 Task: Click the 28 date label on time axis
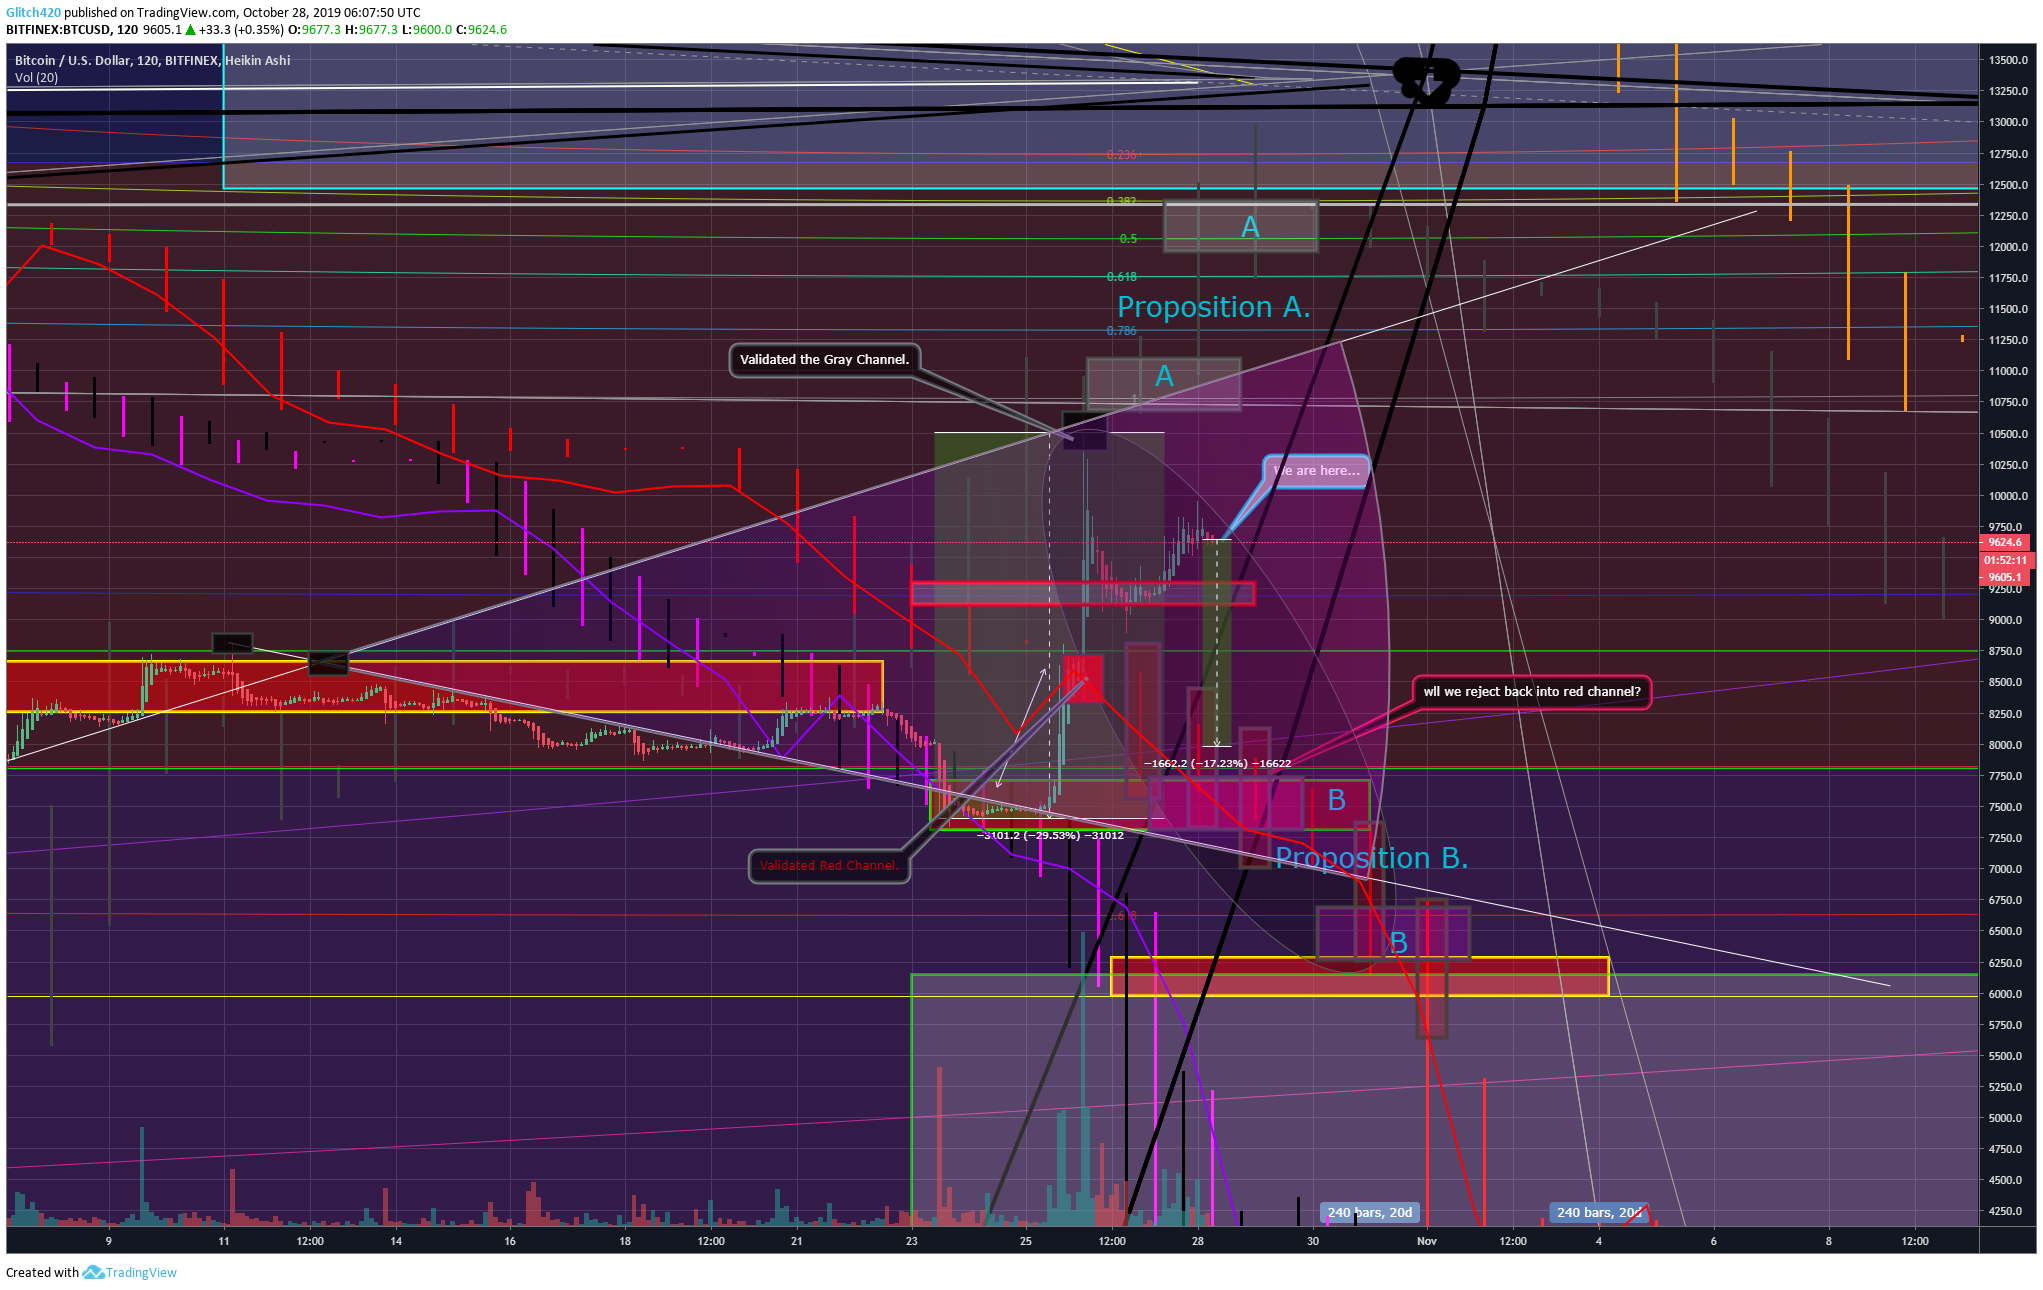point(1197,1241)
